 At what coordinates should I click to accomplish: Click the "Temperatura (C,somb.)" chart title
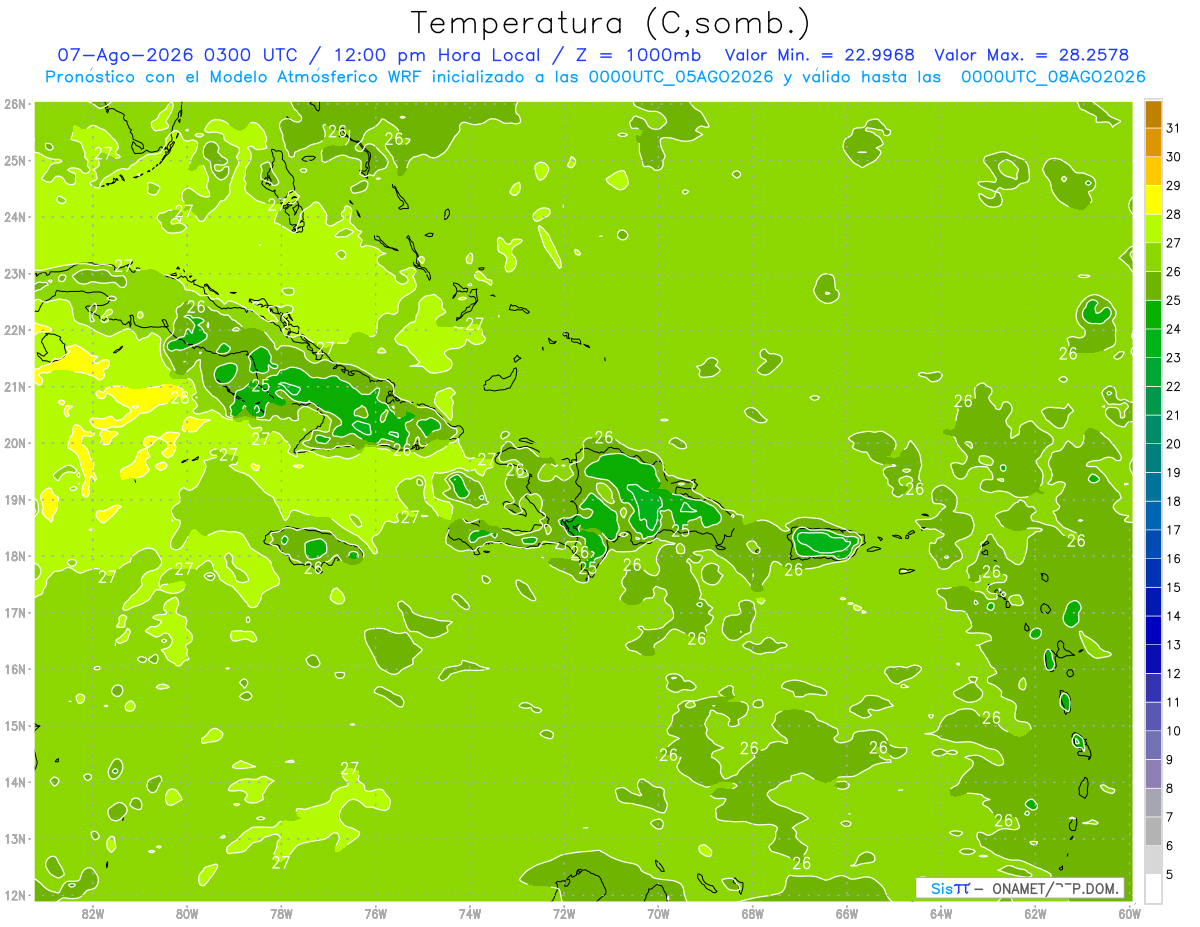611,22
